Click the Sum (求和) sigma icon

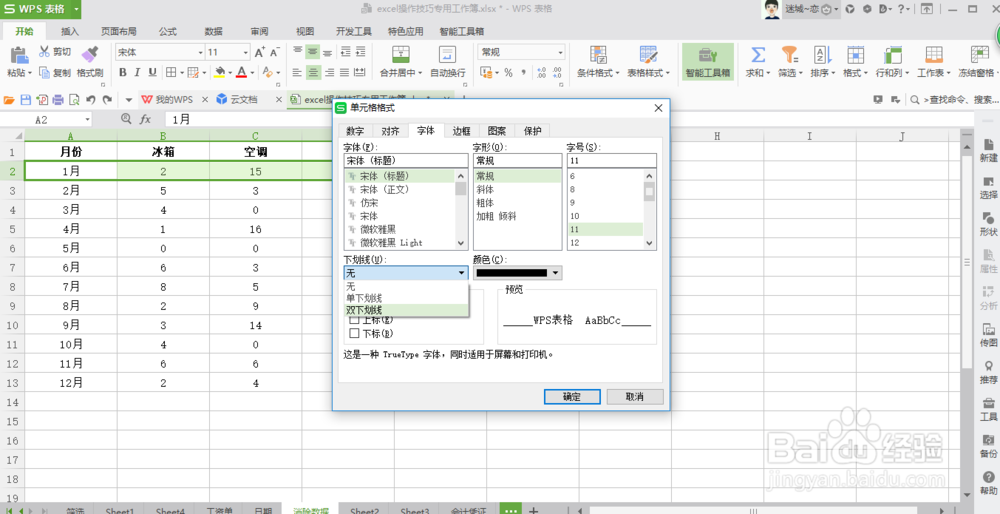pyautogui.click(x=758, y=54)
